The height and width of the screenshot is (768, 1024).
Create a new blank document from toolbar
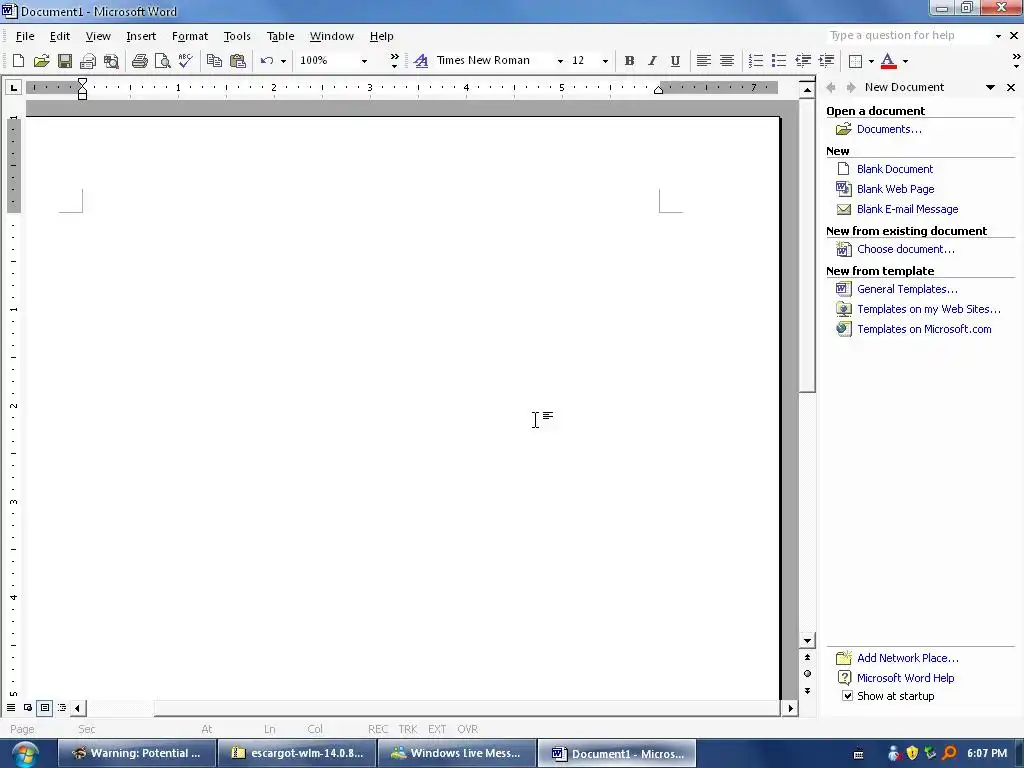click(x=18, y=61)
